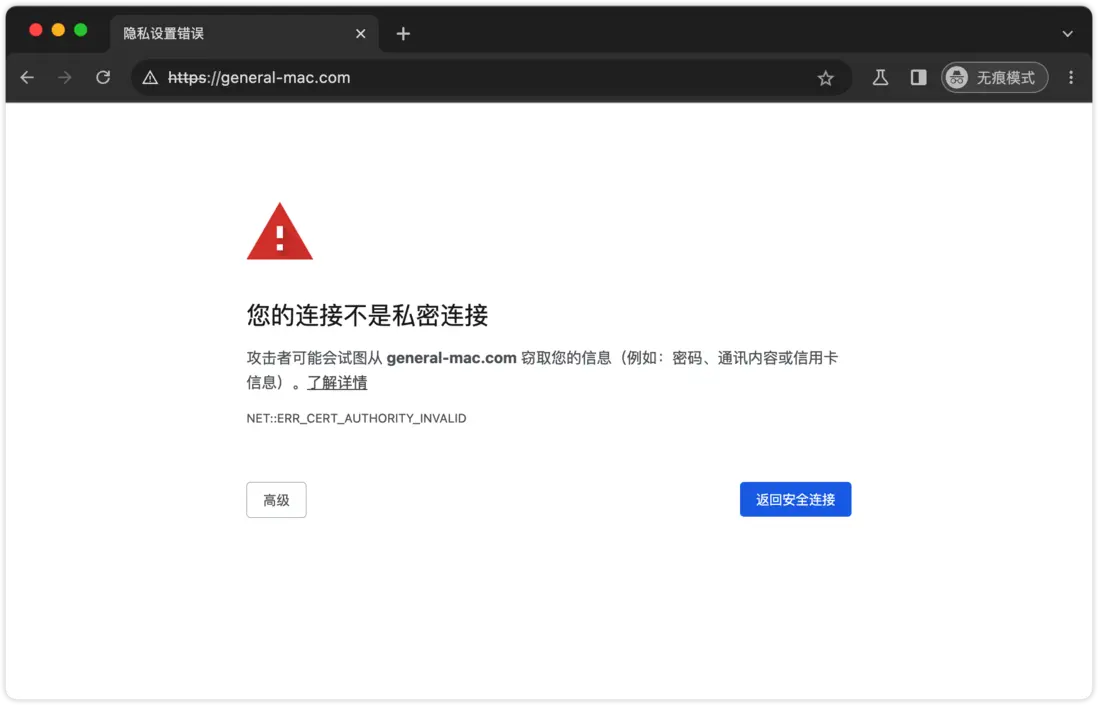Viewport: 1098px width, 705px height.
Task: Click the general-mac.com address bar
Action: click(x=490, y=78)
